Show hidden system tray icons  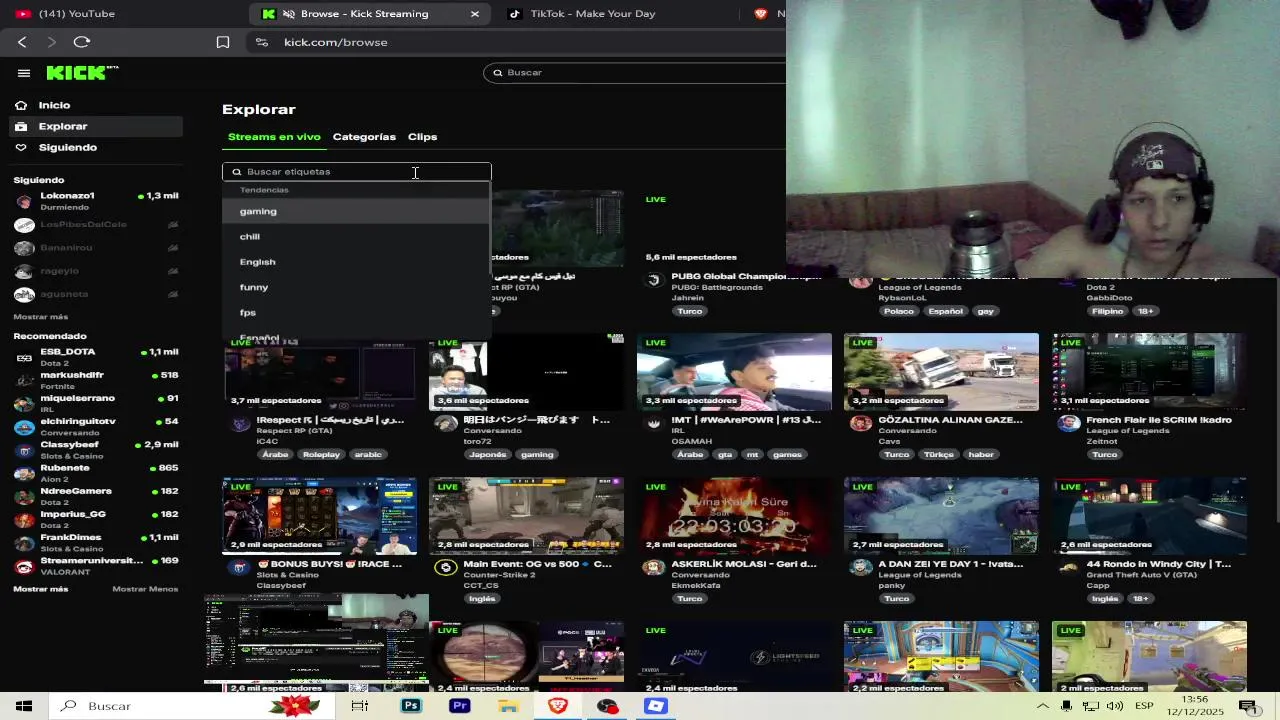(1042, 706)
